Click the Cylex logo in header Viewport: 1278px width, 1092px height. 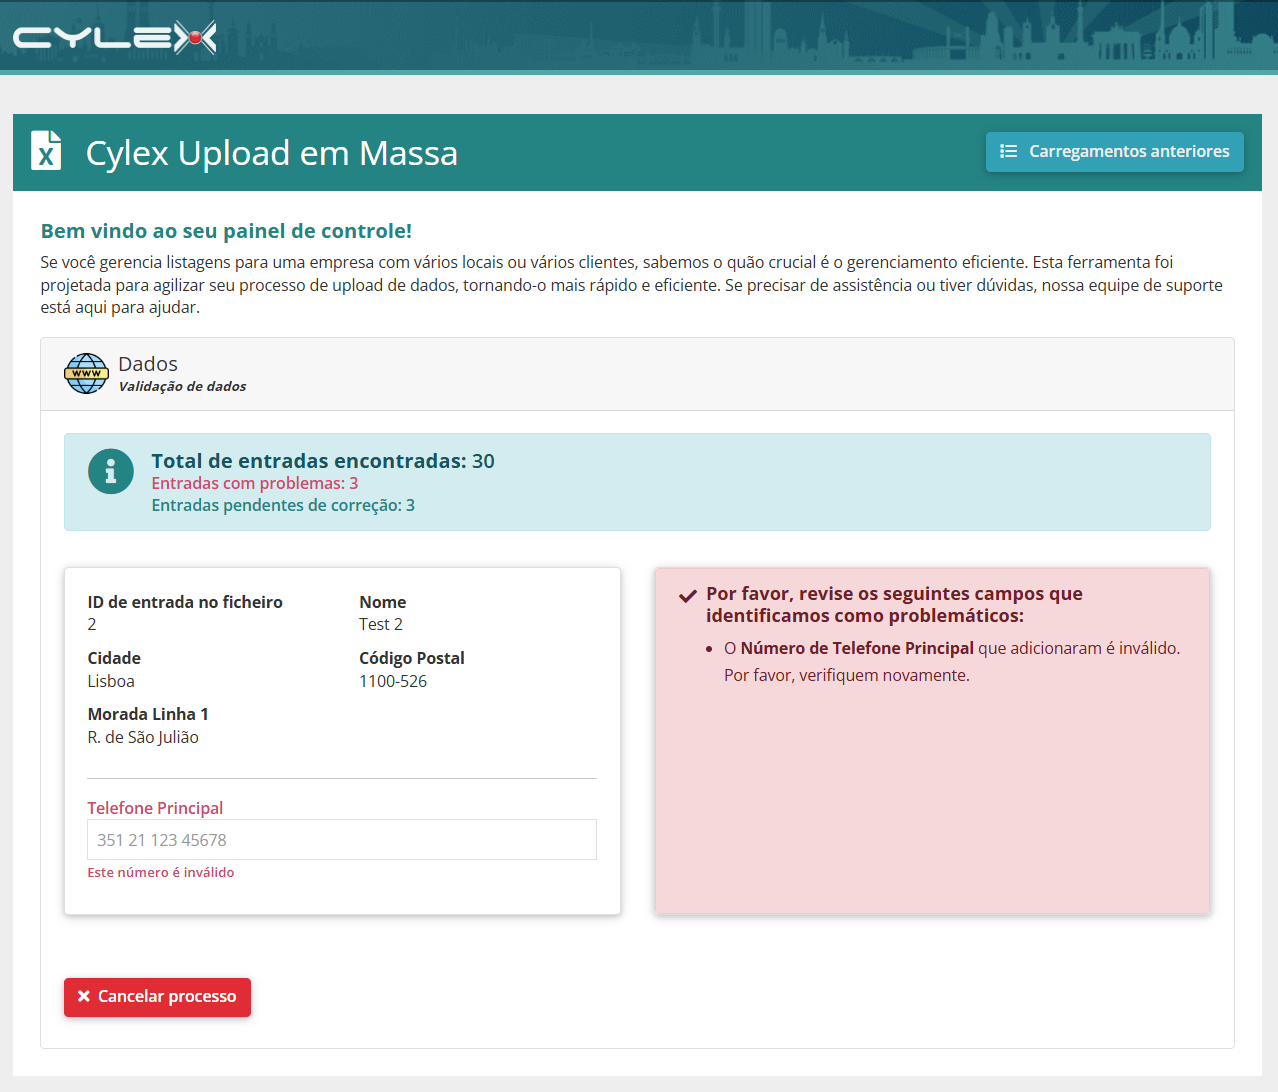[x=114, y=38]
